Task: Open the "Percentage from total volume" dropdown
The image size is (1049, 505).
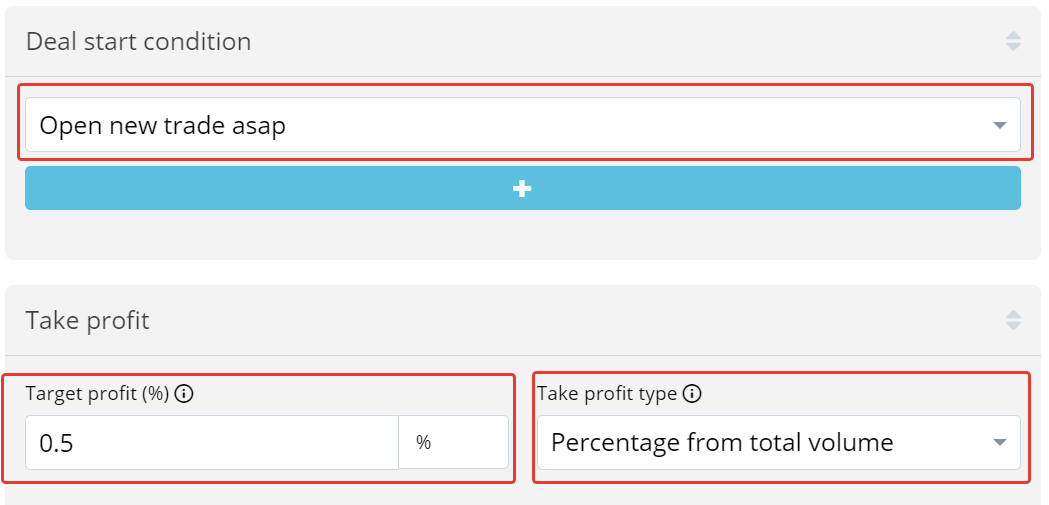Action: (x=778, y=442)
